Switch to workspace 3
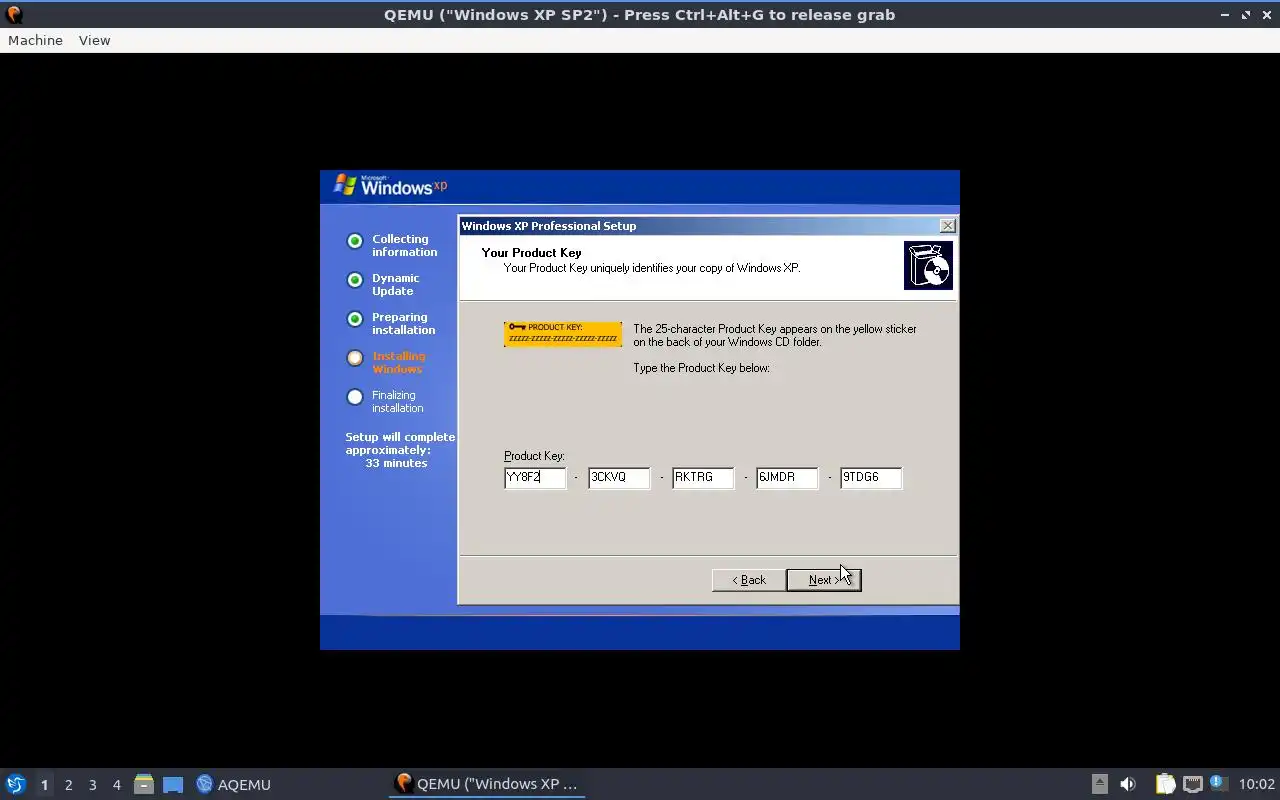The height and width of the screenshot is (800, 1280). coord(92,785)
